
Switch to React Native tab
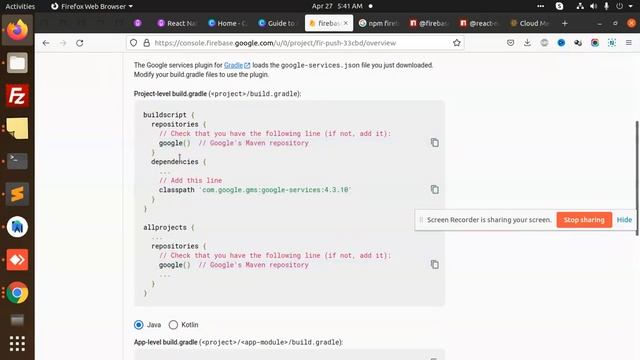[x=177, y=24]
